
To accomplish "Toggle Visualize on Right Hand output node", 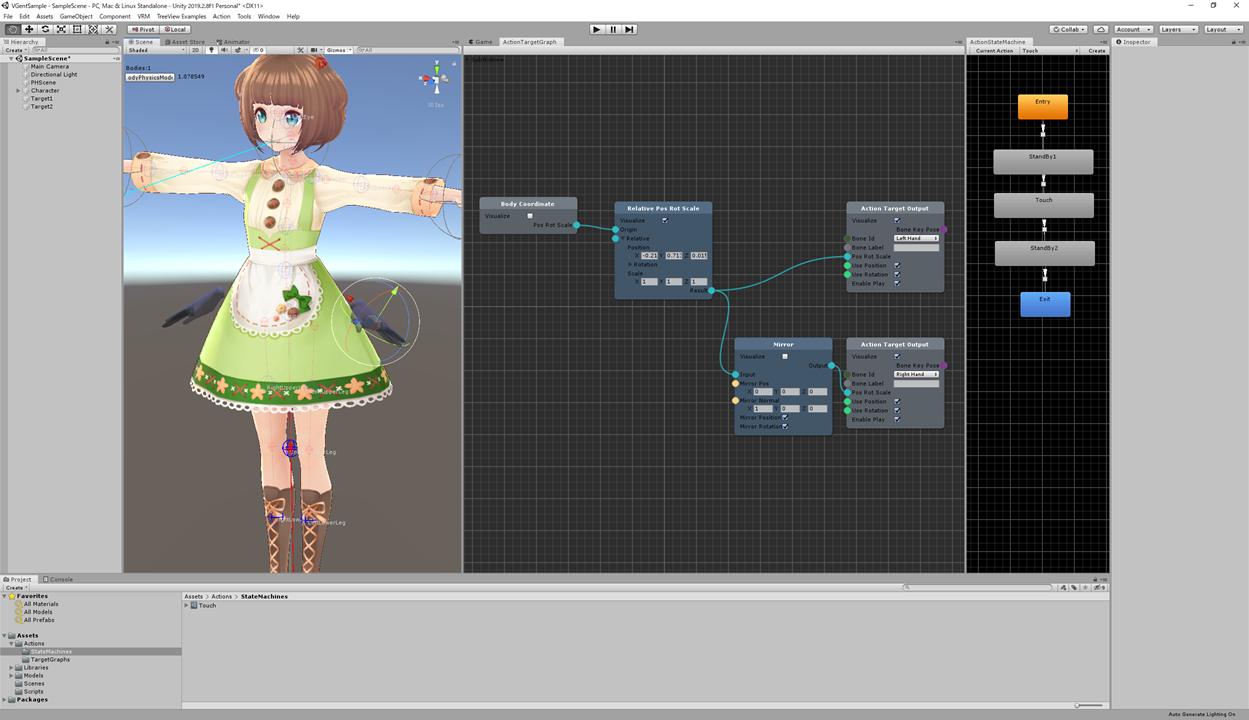I will coord(897,356).
